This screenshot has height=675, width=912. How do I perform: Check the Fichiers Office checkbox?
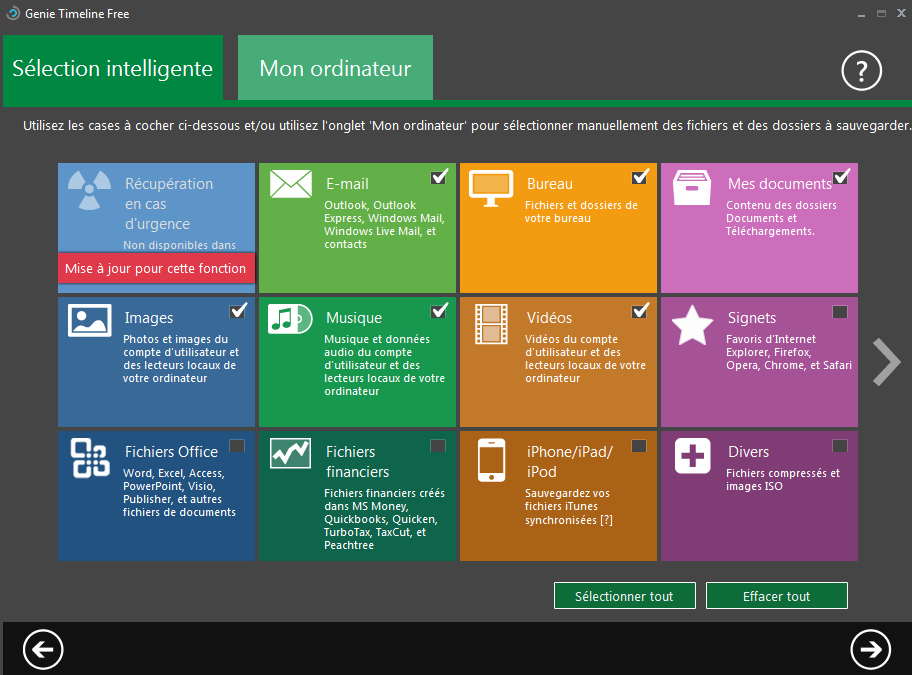237,446
